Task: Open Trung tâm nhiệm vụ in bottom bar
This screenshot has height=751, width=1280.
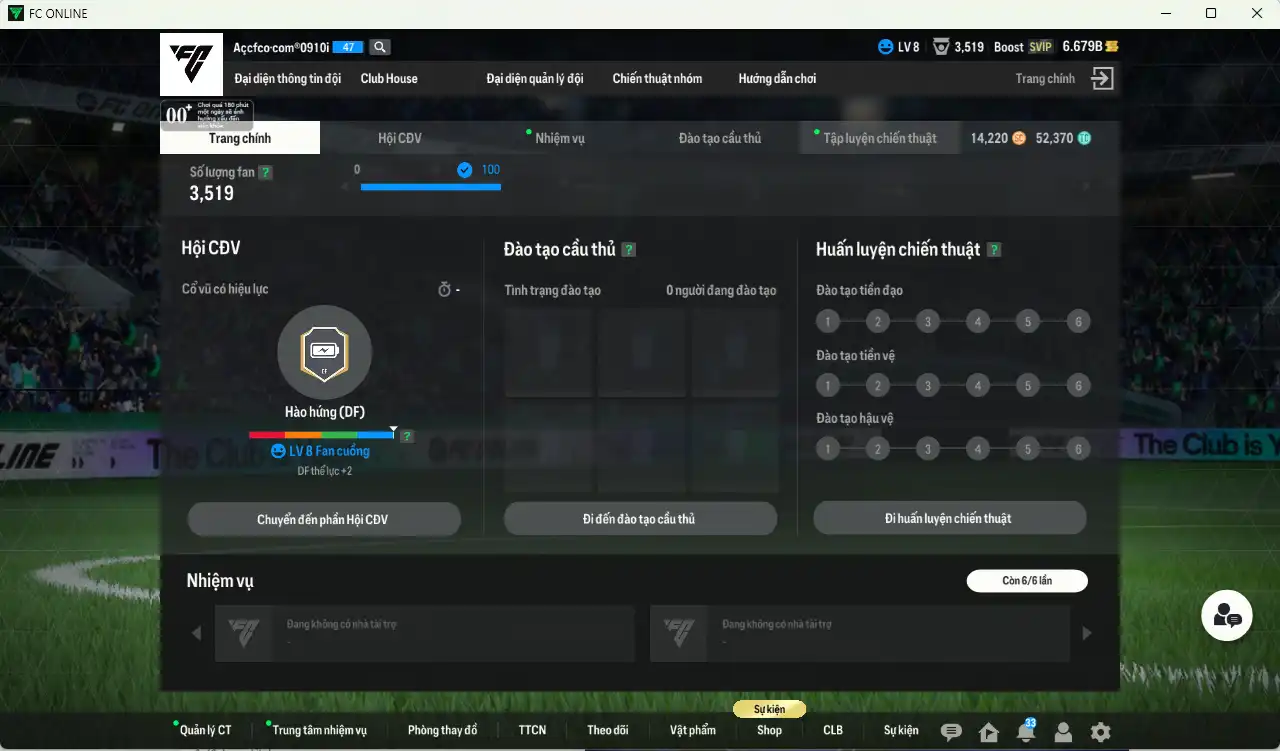Action: tap(320, 730)
